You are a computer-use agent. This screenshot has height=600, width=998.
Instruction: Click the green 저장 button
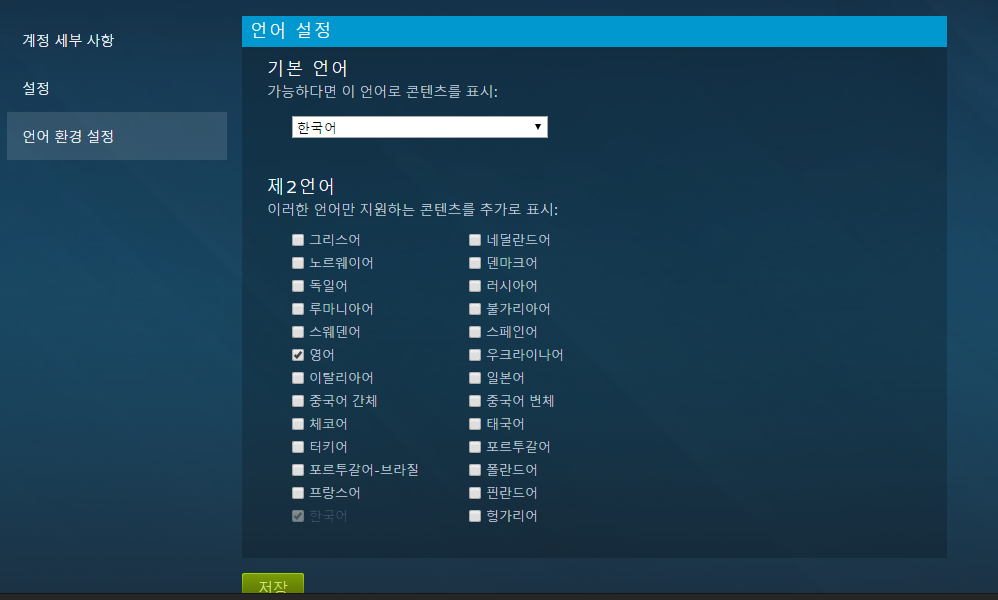[273, 583]
